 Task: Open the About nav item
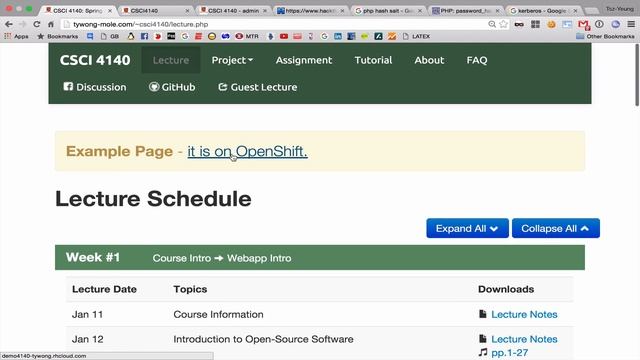pyautogui.click(x=429, y=60)
